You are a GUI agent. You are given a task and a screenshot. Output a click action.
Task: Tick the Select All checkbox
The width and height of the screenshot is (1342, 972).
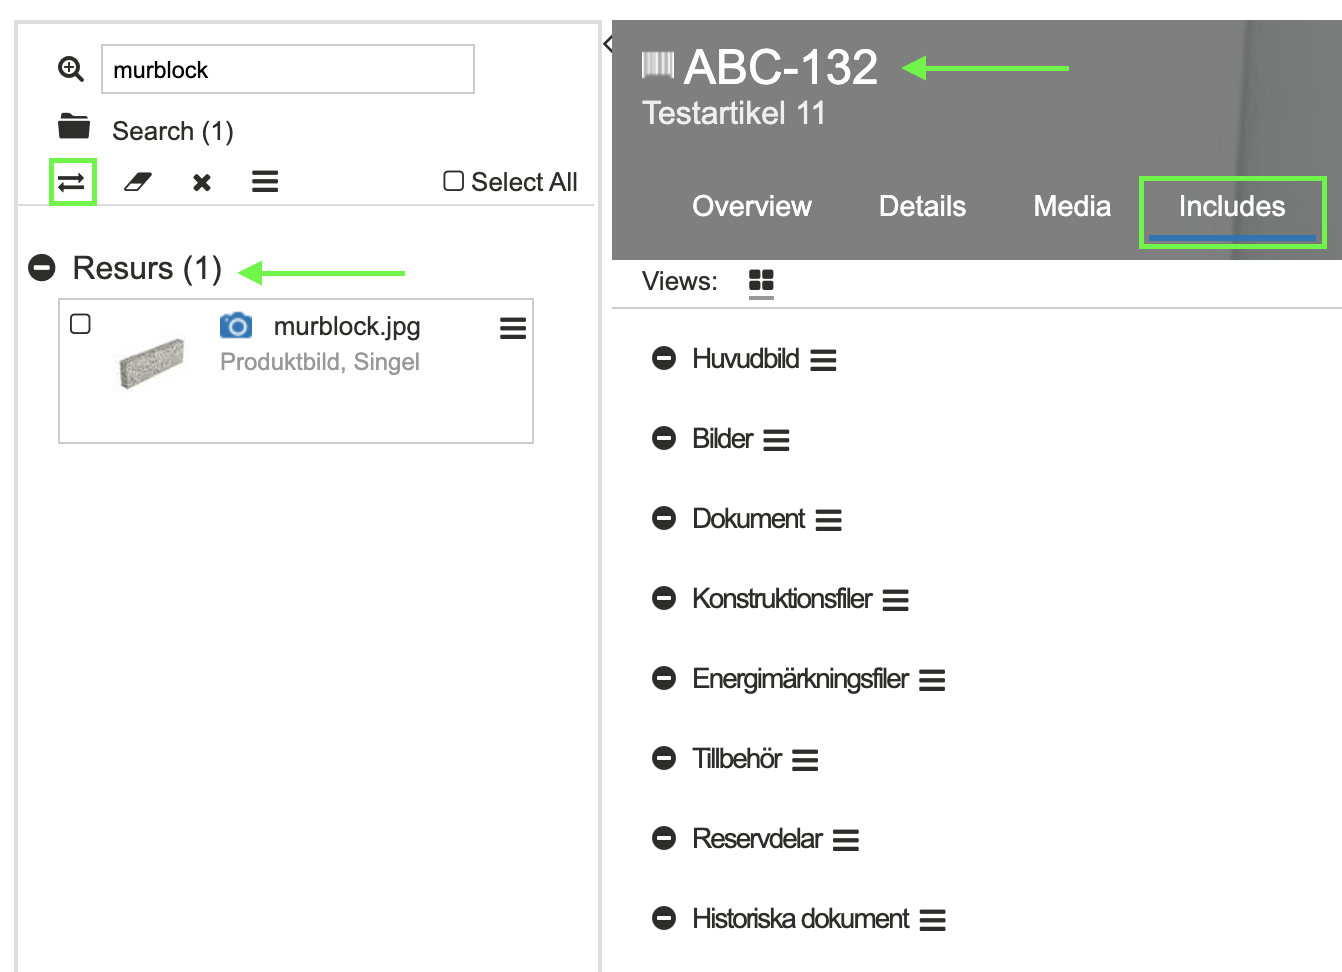click(x=454, y=181)
